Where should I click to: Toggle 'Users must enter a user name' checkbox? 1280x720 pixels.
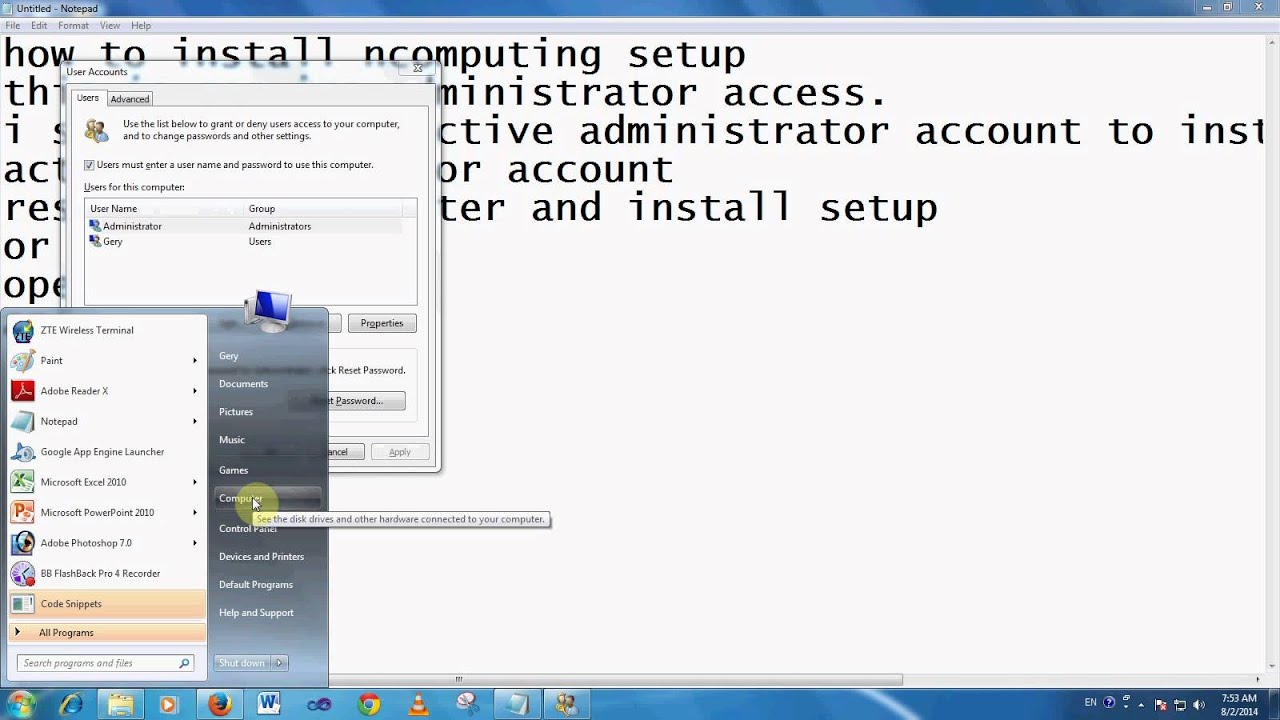pos(90,165)
